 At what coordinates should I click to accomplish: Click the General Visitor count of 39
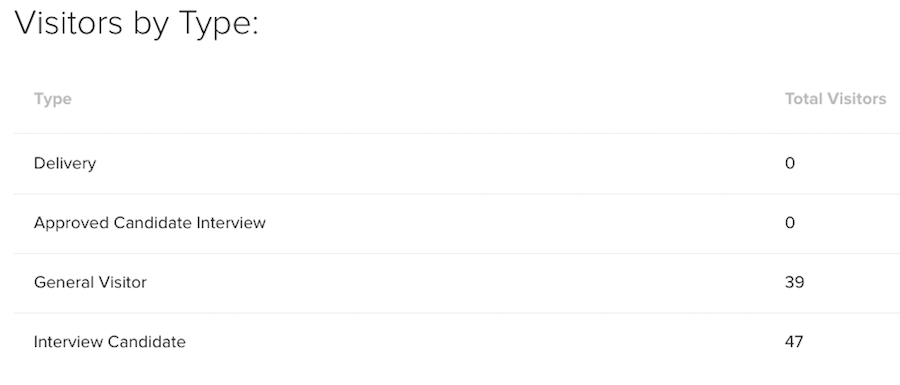(x=794, y=282)
